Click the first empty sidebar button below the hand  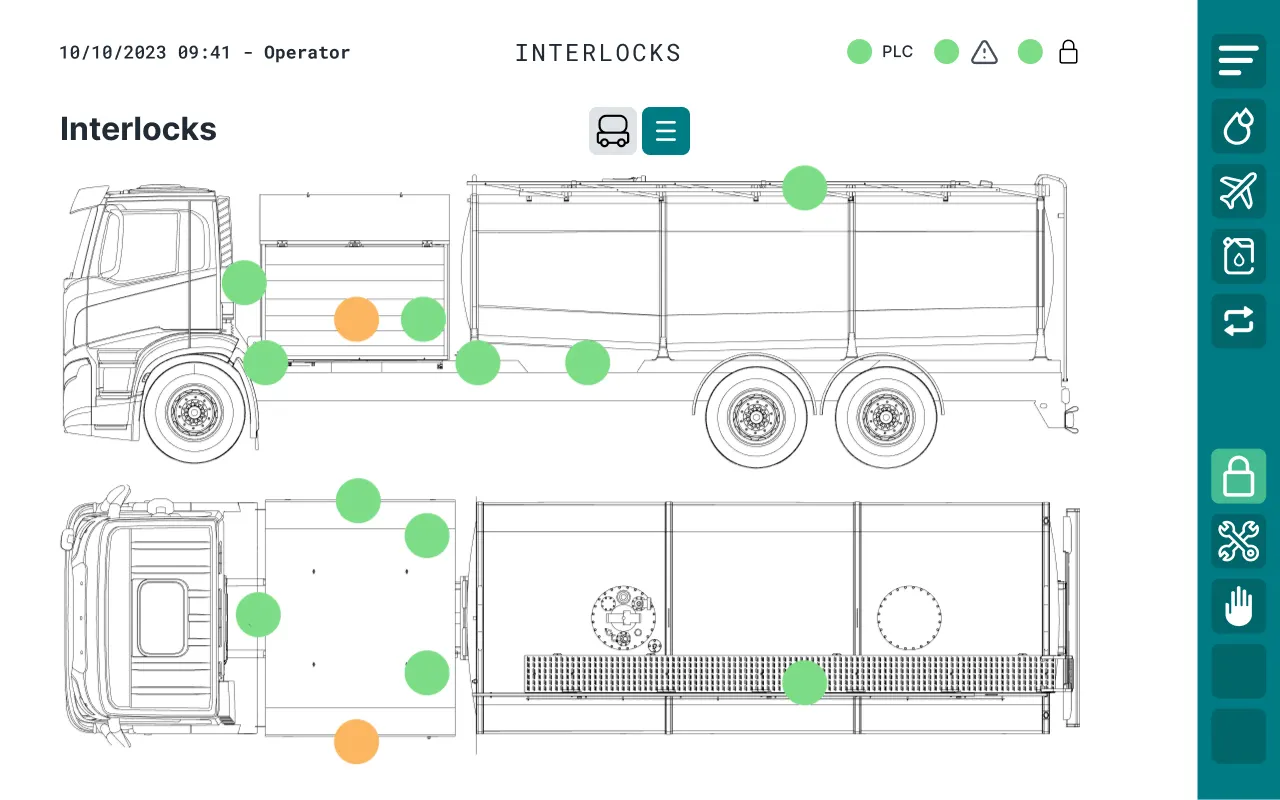pos(1238,671)
